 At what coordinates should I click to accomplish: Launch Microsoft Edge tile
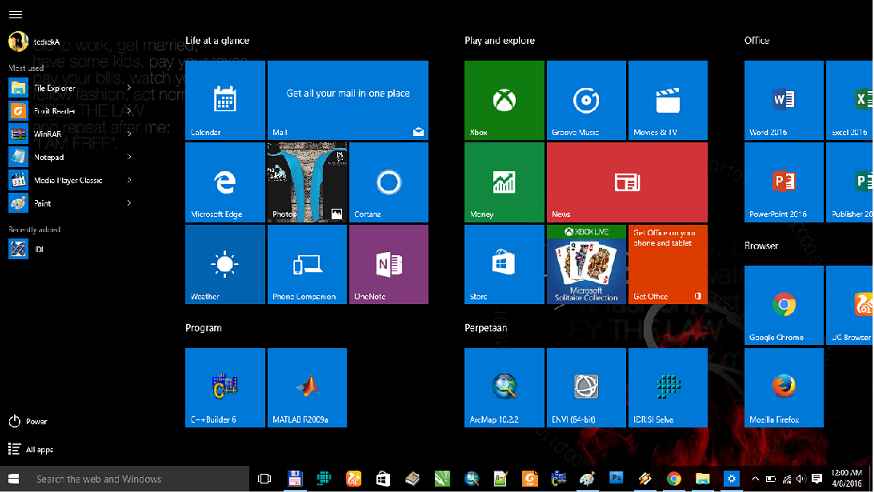(225, 182)
